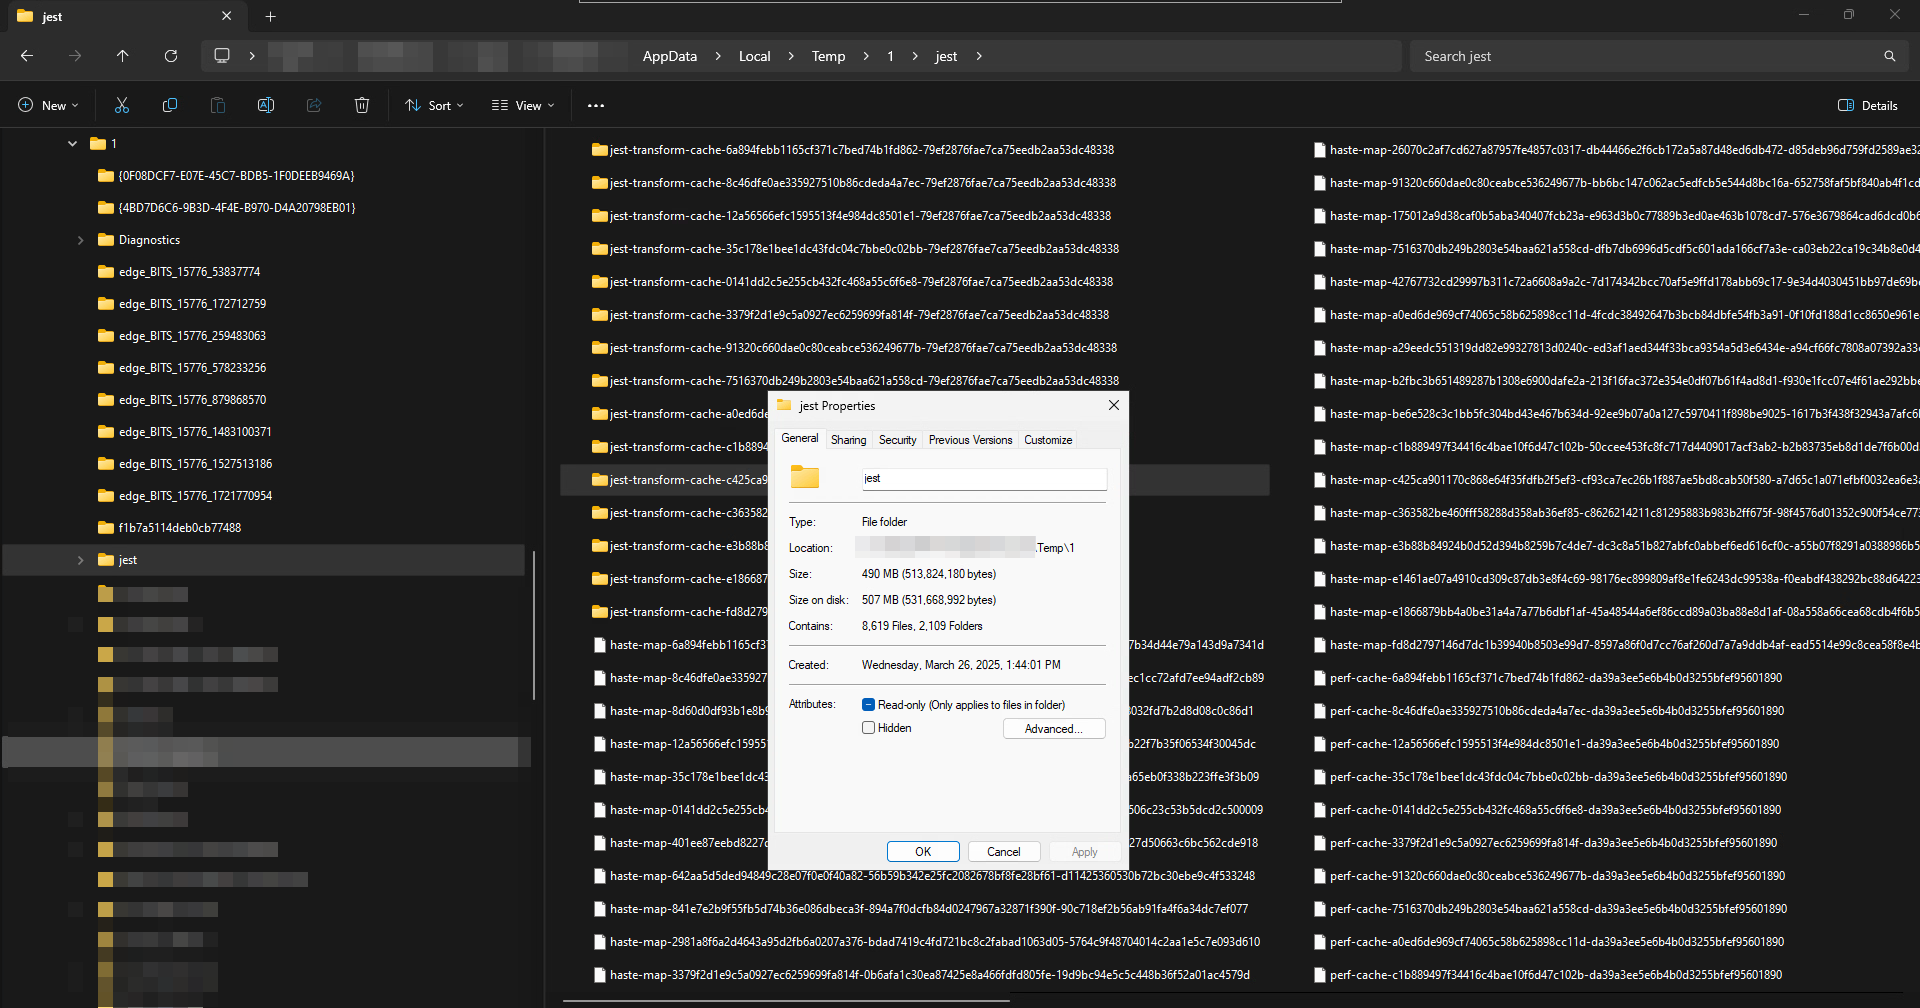
Task: Select jest-transform-cache-6a894febb folder icon
Action: [600, 150]
